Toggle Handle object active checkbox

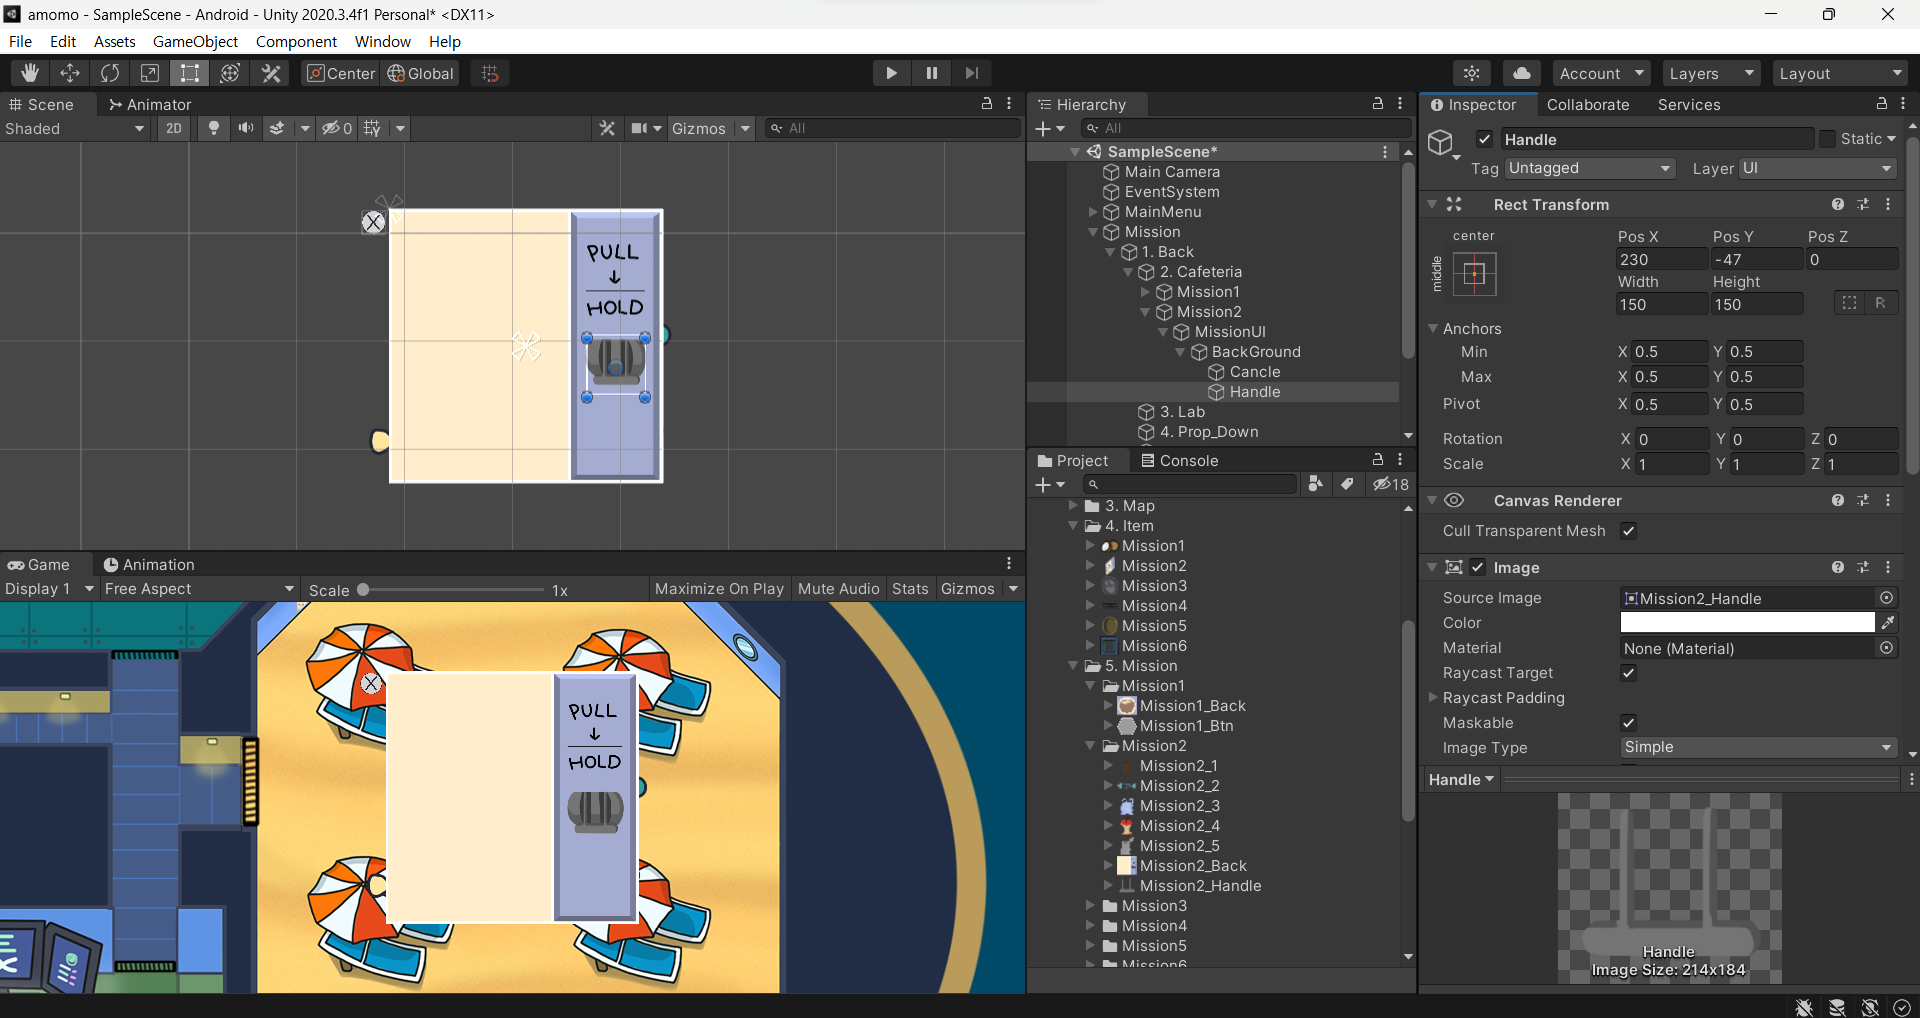tap(1484, 139)
